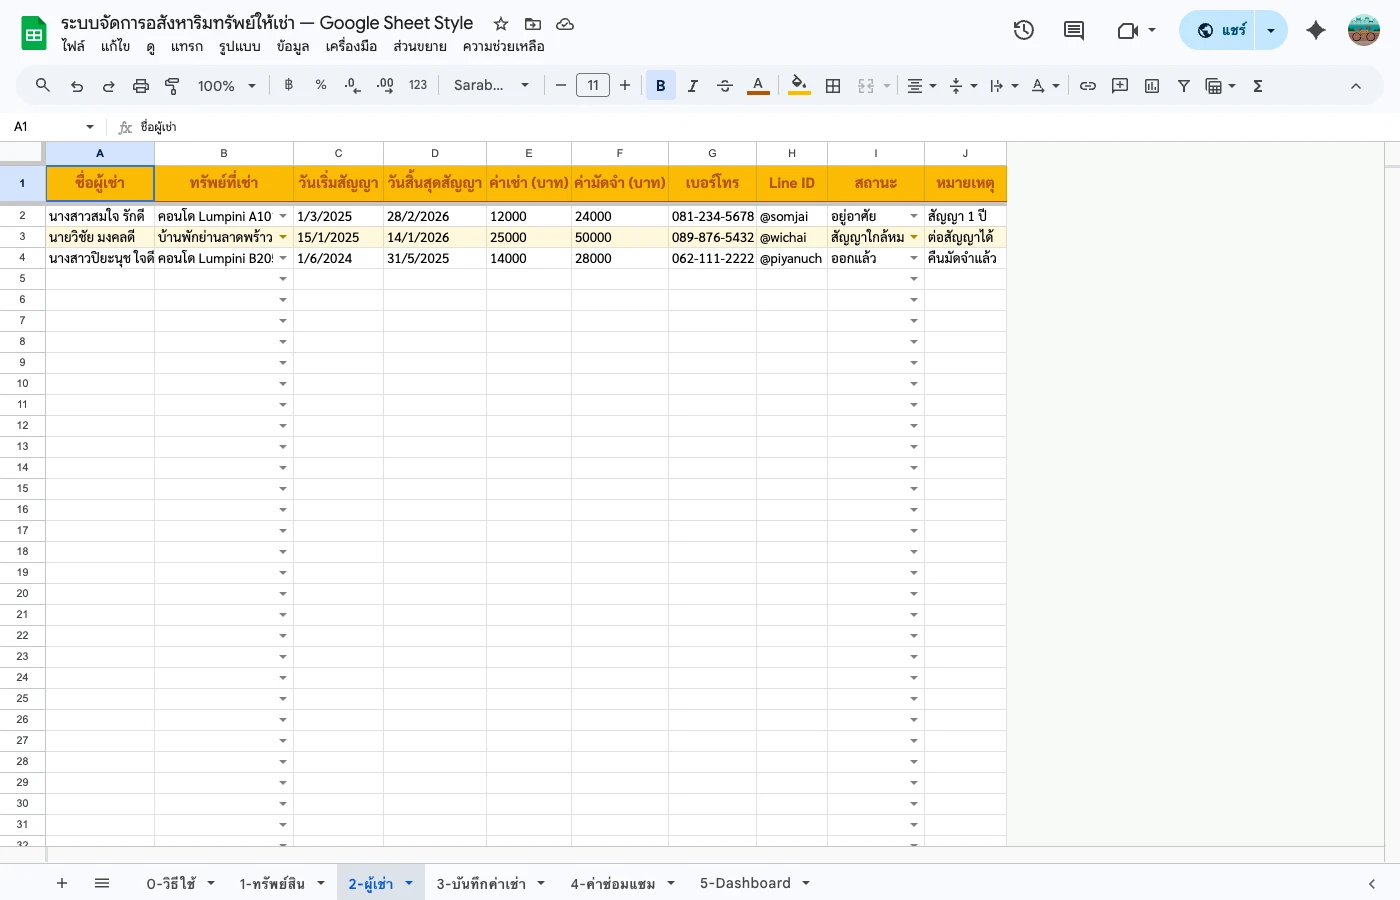The image size is (1400, 900).
Task: Click the paint format roller icon
Action: pos(172,86)
